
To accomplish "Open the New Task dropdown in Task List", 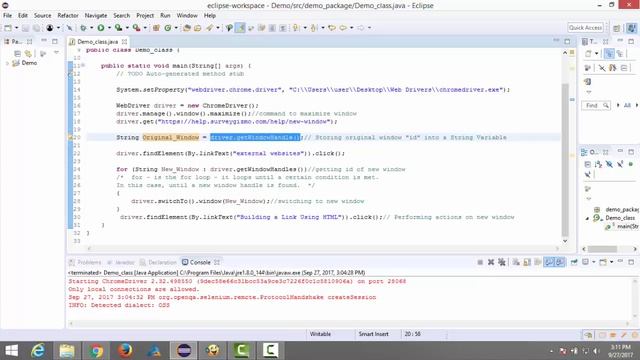I will [596, 53].
